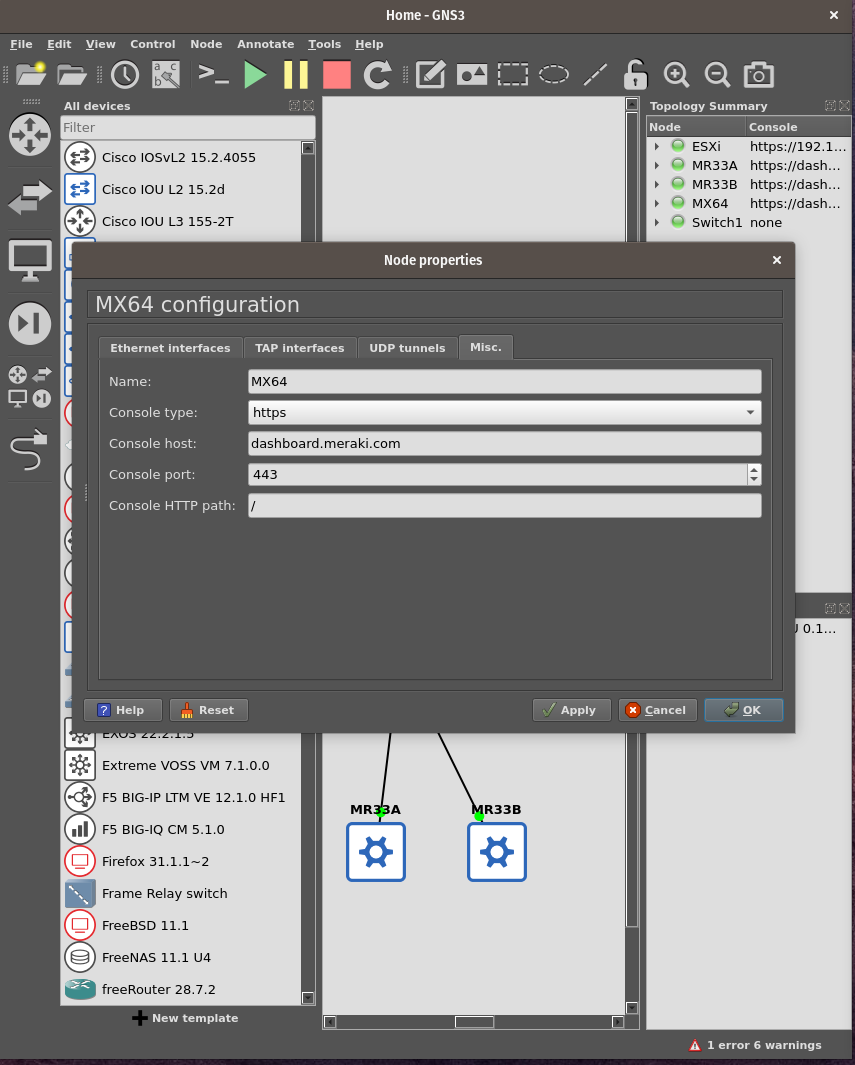Click the red Stop all nodes icon
Screen dimensions: 855x1065
point(337,74)
